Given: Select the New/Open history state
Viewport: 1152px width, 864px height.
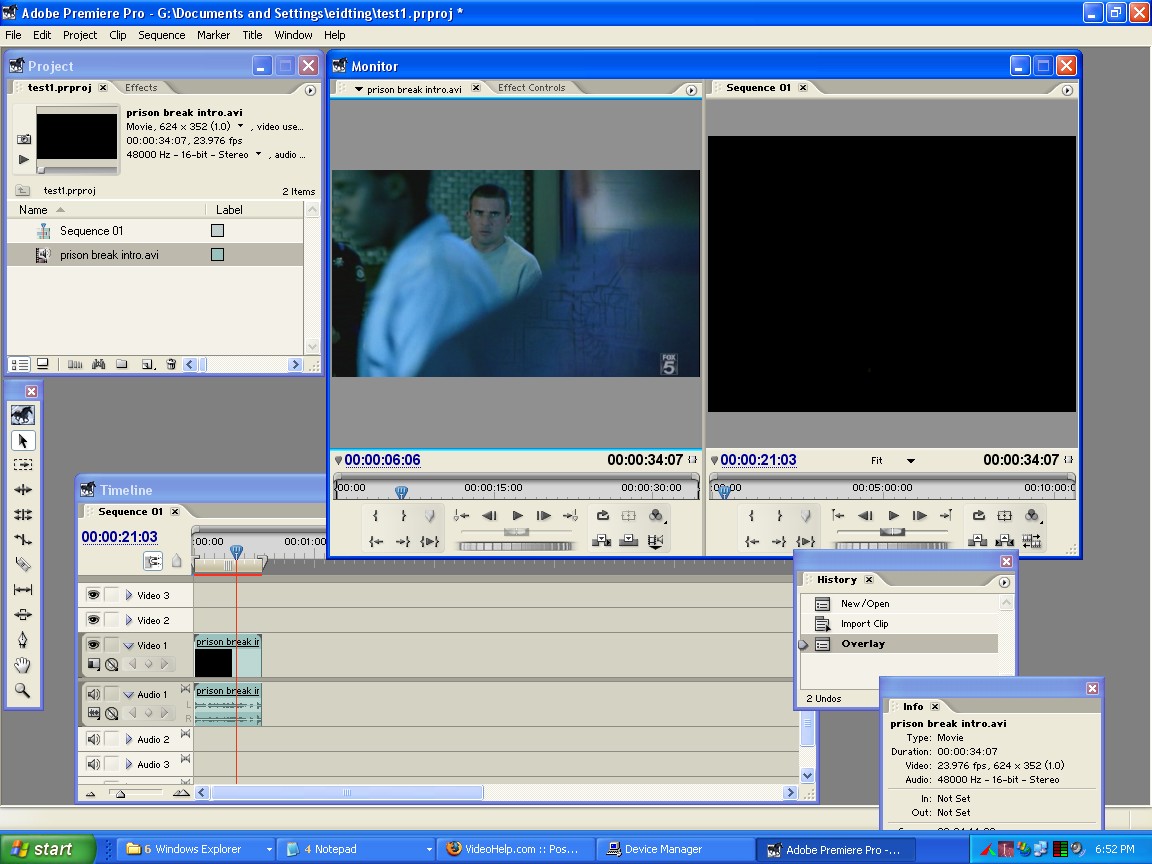Looking at the screenshot, I should [x=899, y=604].
